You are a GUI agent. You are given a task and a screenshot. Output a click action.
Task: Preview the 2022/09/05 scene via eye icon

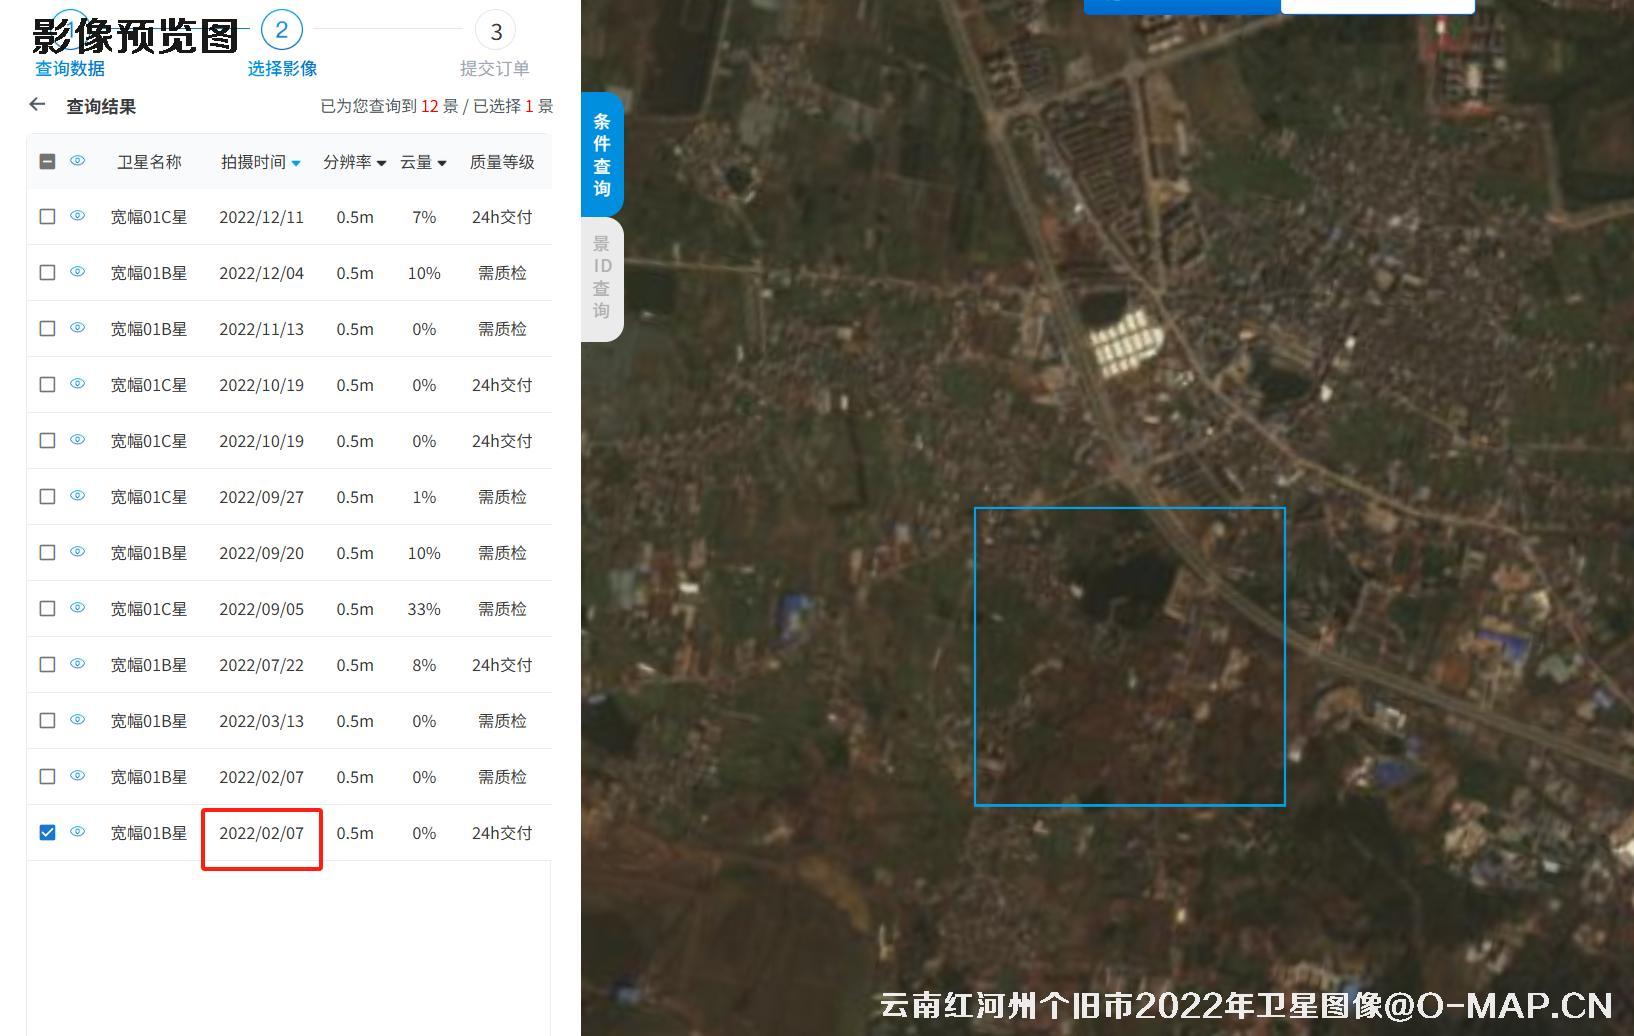coord(77,608)
